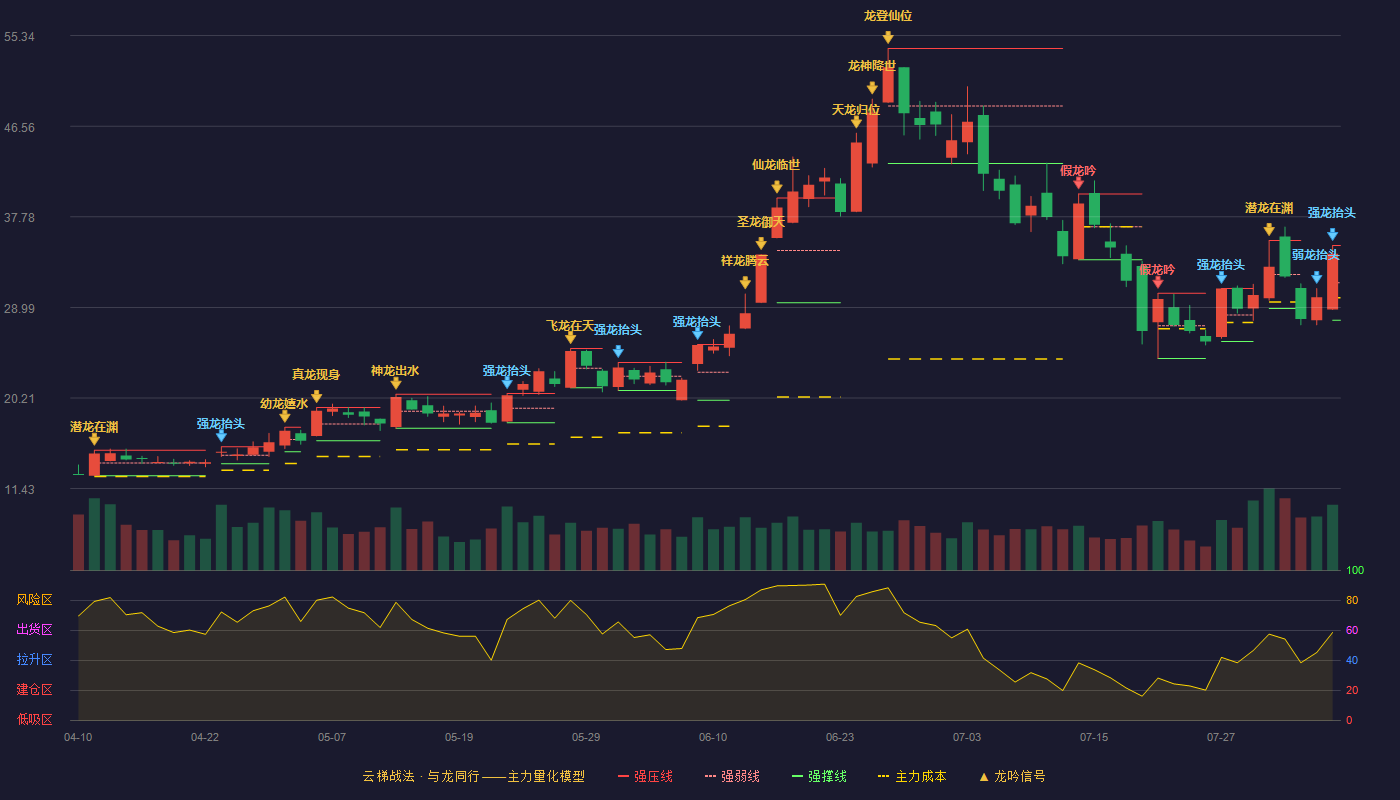Click the 05-29 date label

(x=586, y=737)
